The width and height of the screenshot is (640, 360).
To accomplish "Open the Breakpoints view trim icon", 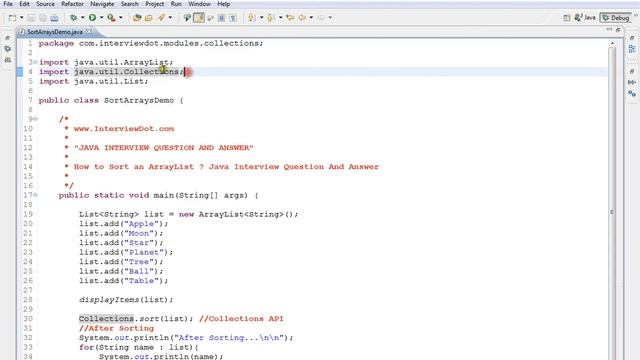I will (x=632, y=93).
